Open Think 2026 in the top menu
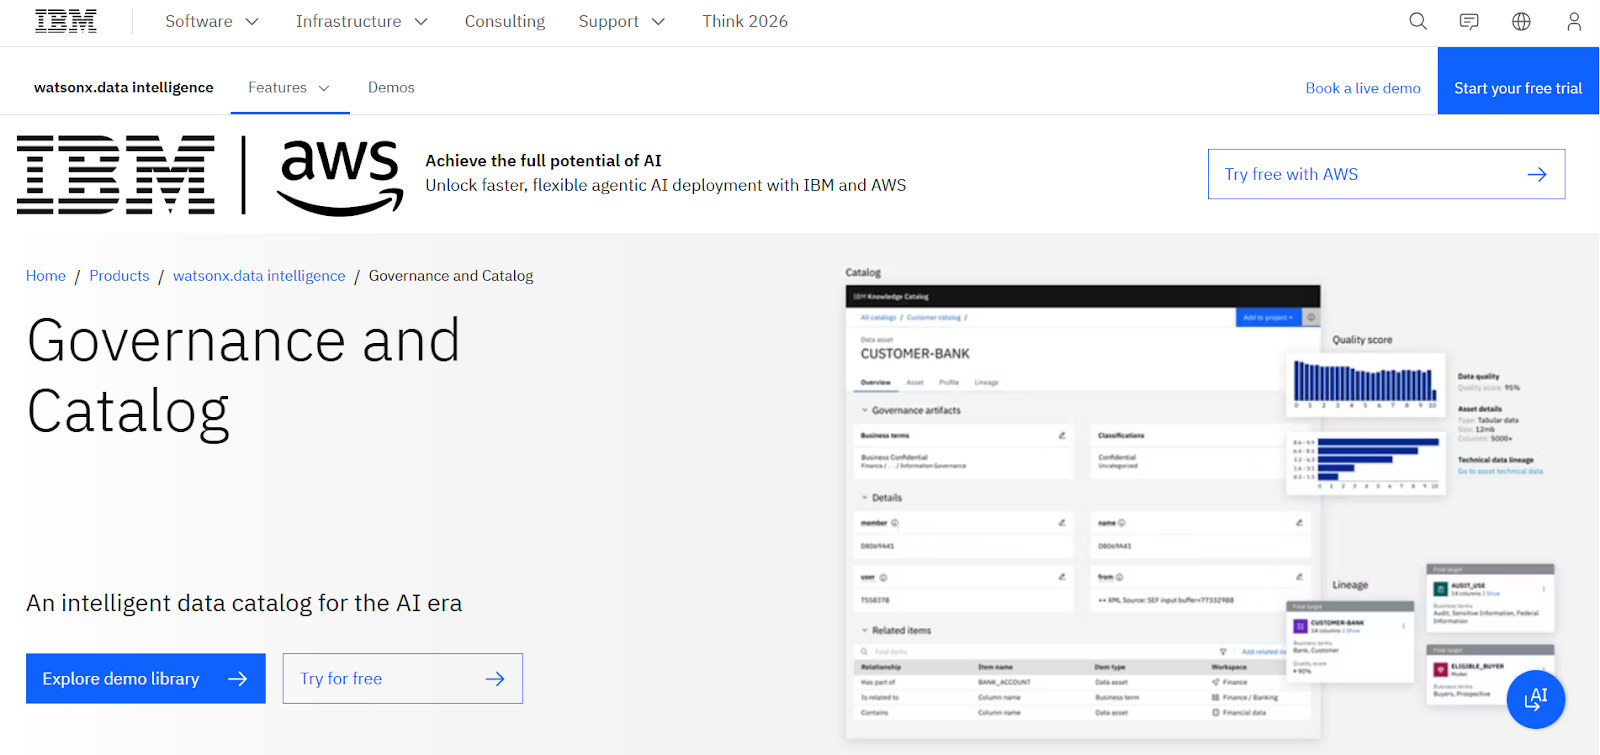The height and width of the screenshot is (755, 1600). [745, 21]
